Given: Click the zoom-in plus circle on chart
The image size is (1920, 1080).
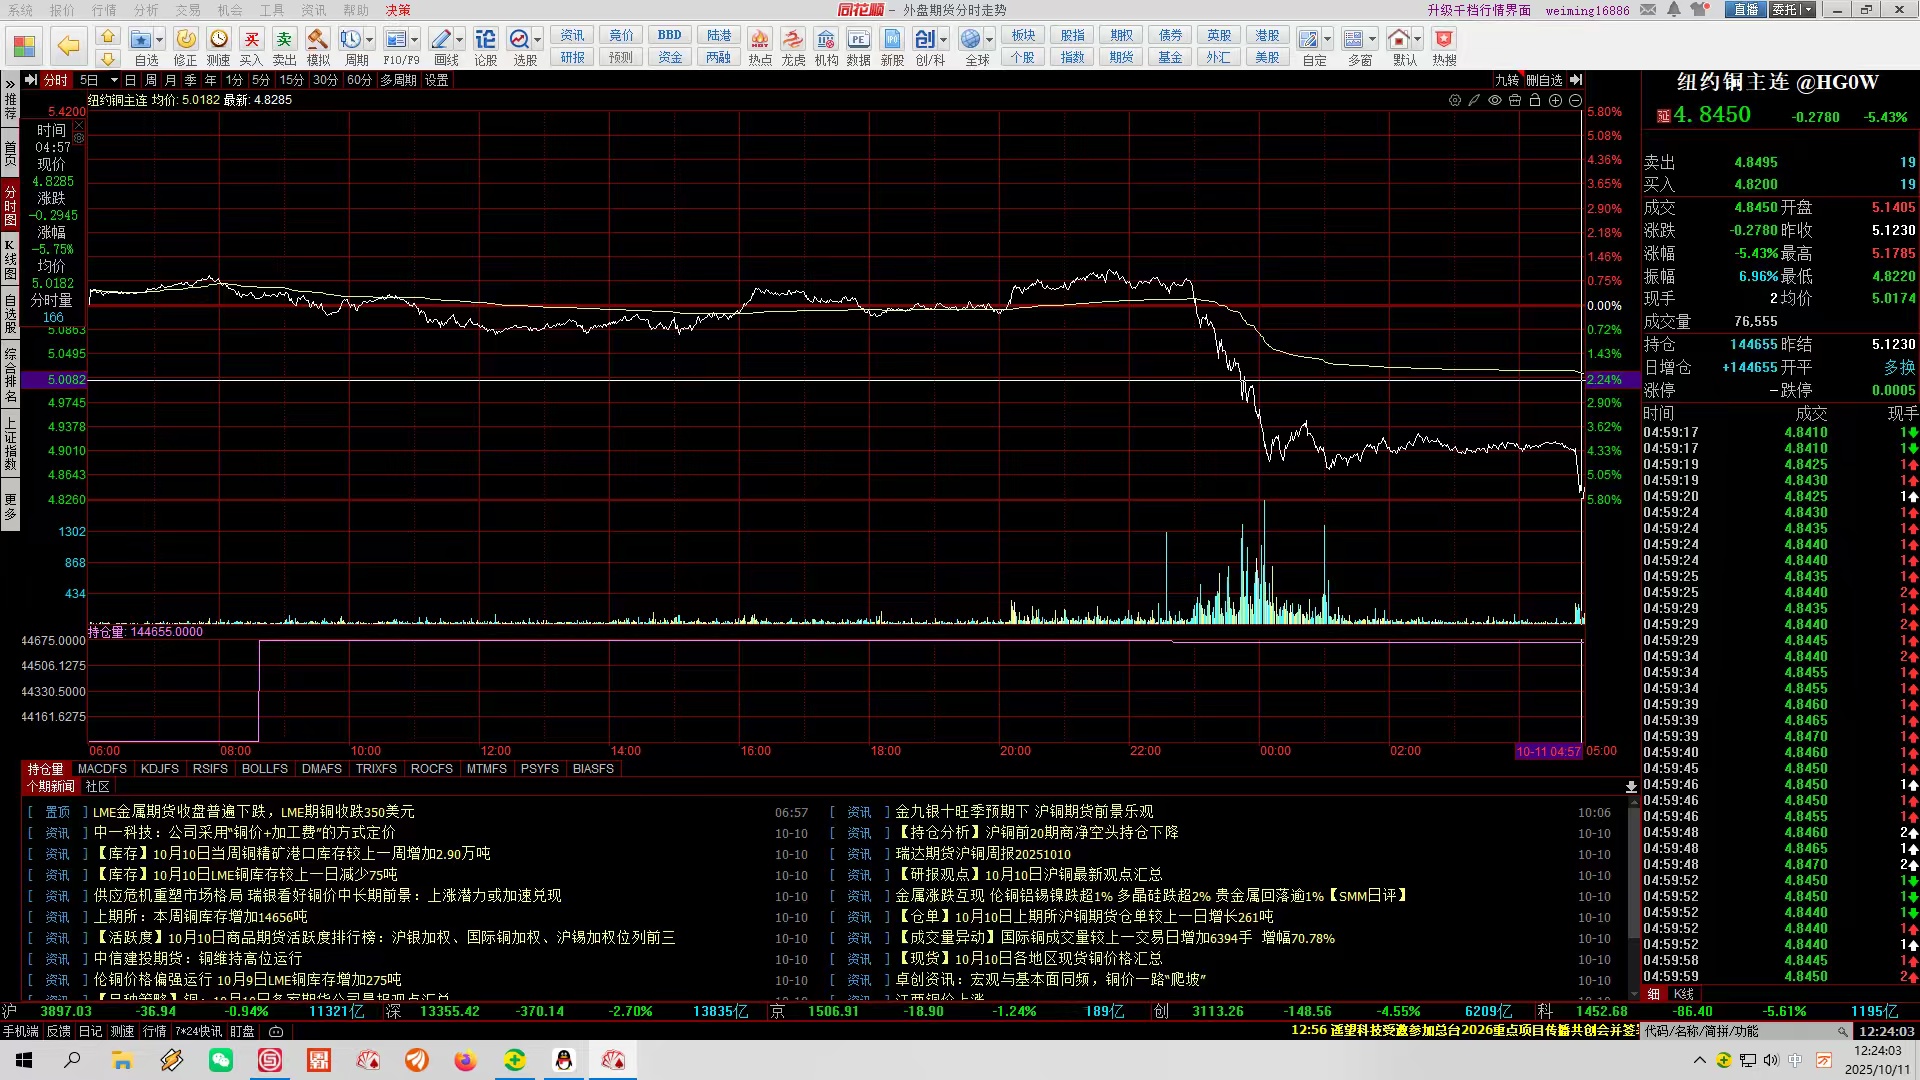Looking at the screenshot, I should [x=1555, y=100].
